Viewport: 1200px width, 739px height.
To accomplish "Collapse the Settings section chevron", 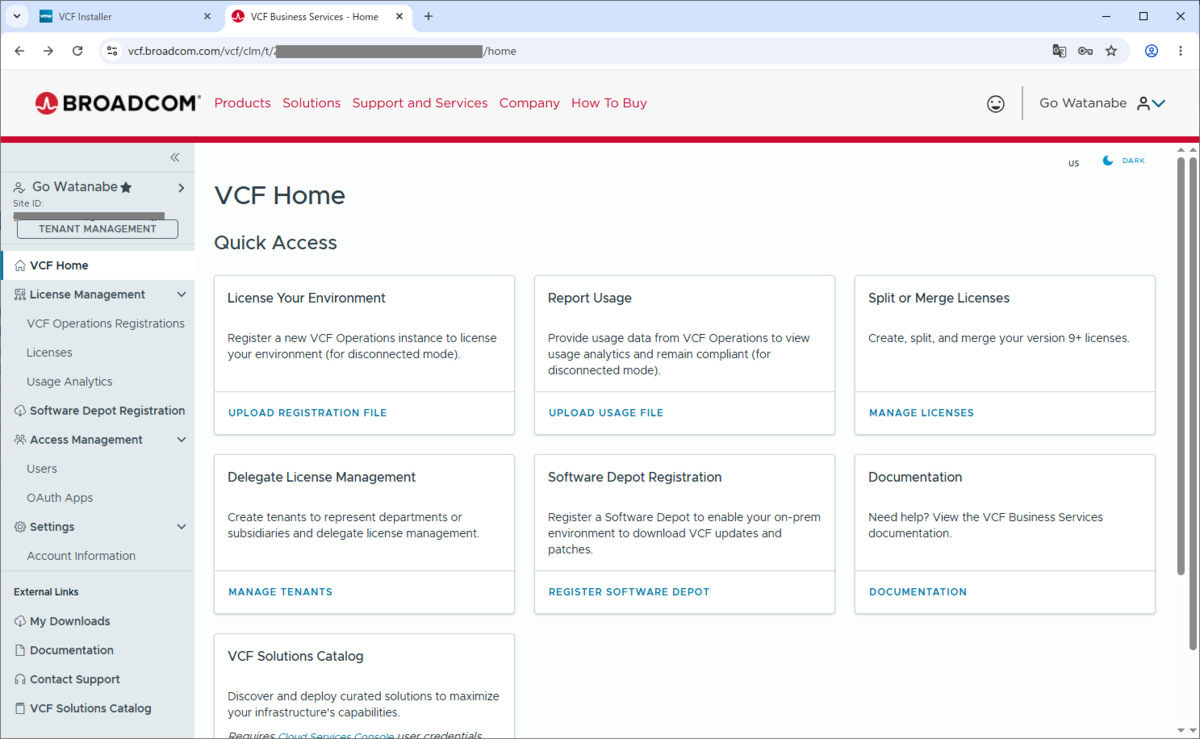I will 181,527.
